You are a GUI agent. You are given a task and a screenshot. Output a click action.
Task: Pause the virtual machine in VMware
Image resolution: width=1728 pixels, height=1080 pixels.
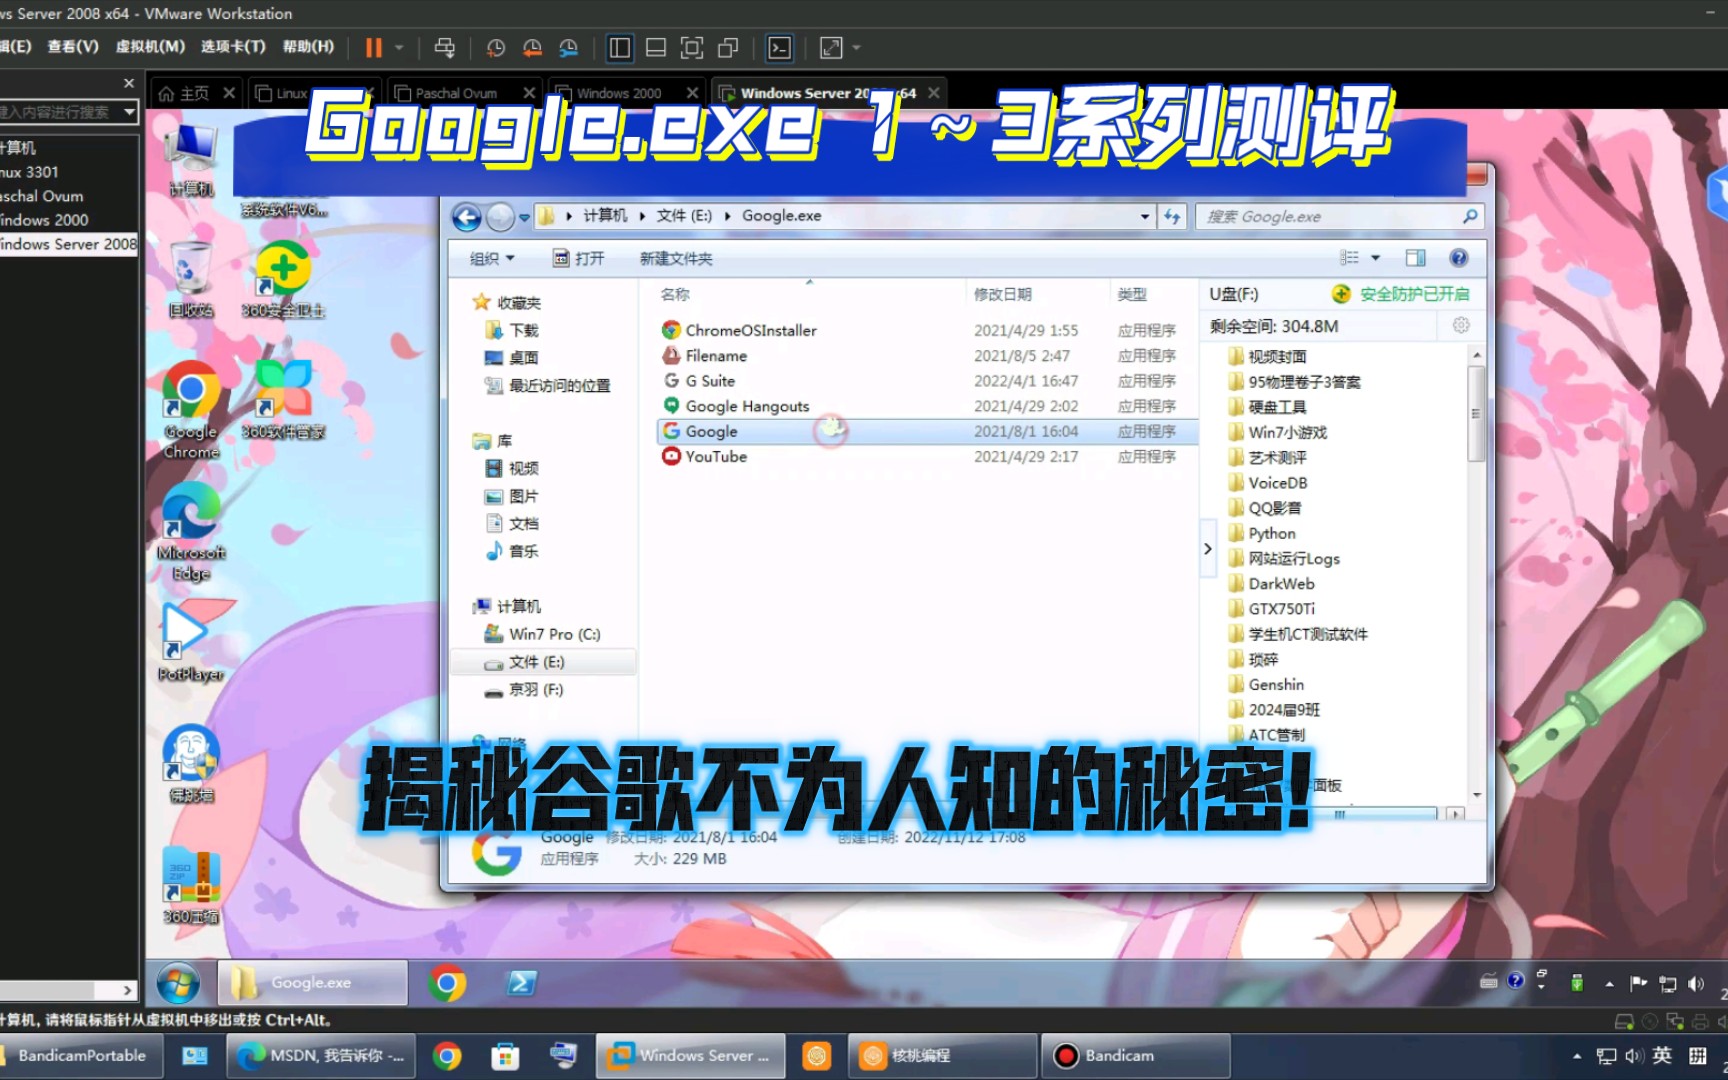coord(373,47)
